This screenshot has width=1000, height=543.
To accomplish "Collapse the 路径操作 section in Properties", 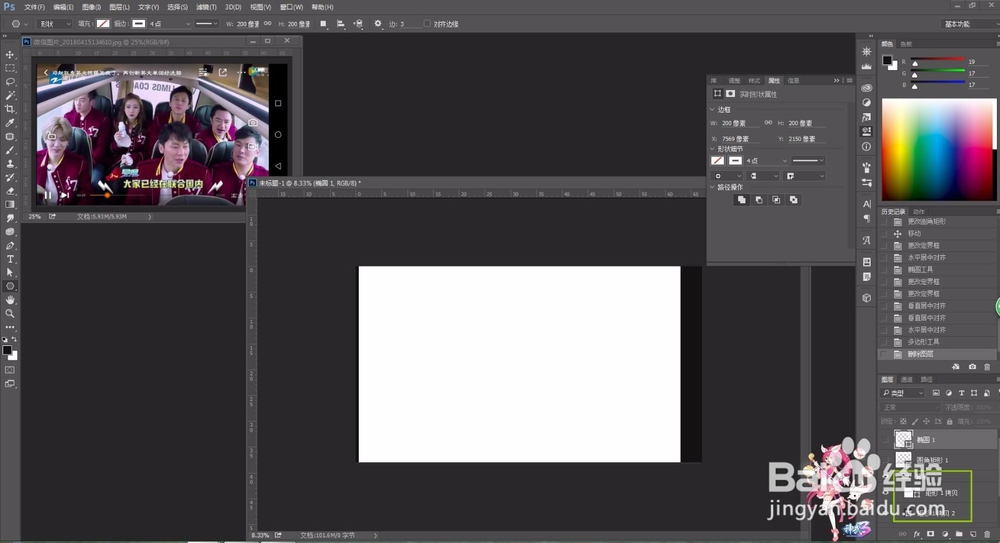I will [712, 187].
